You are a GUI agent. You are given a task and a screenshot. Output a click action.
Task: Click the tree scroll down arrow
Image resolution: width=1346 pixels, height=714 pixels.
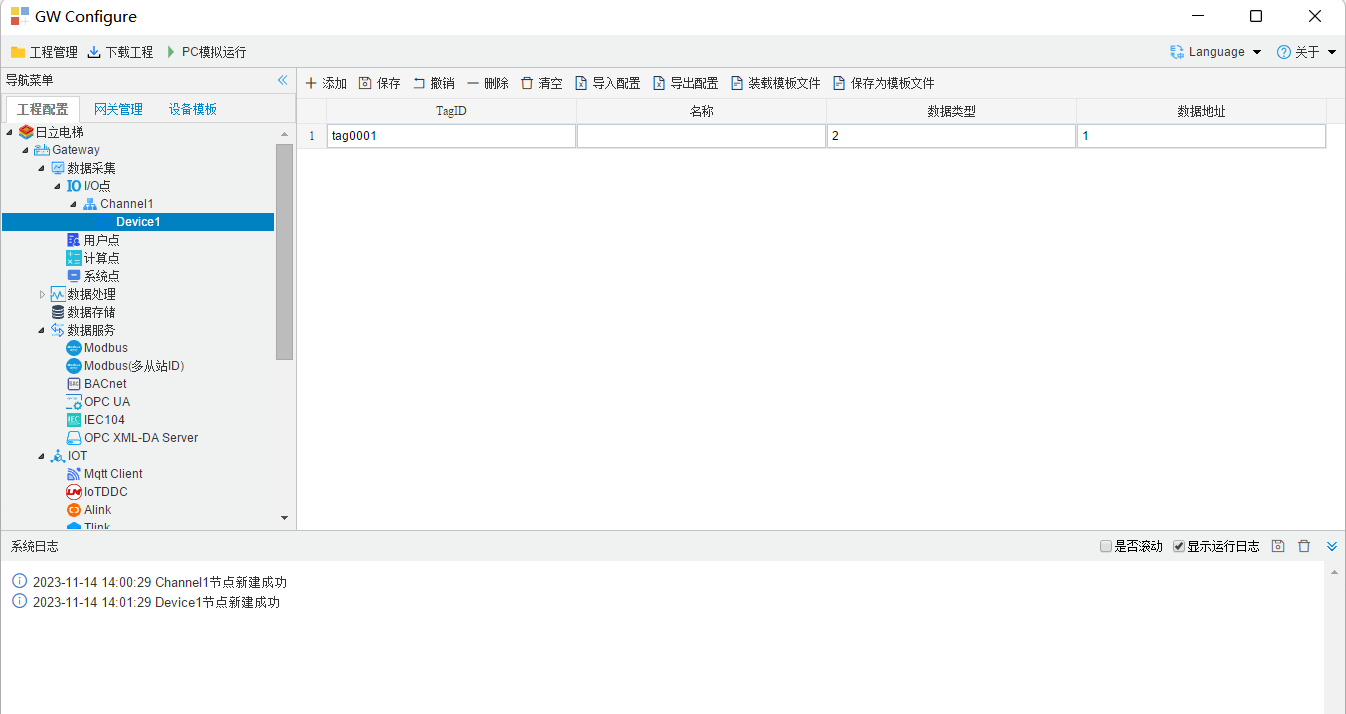[x=284, y=518]
